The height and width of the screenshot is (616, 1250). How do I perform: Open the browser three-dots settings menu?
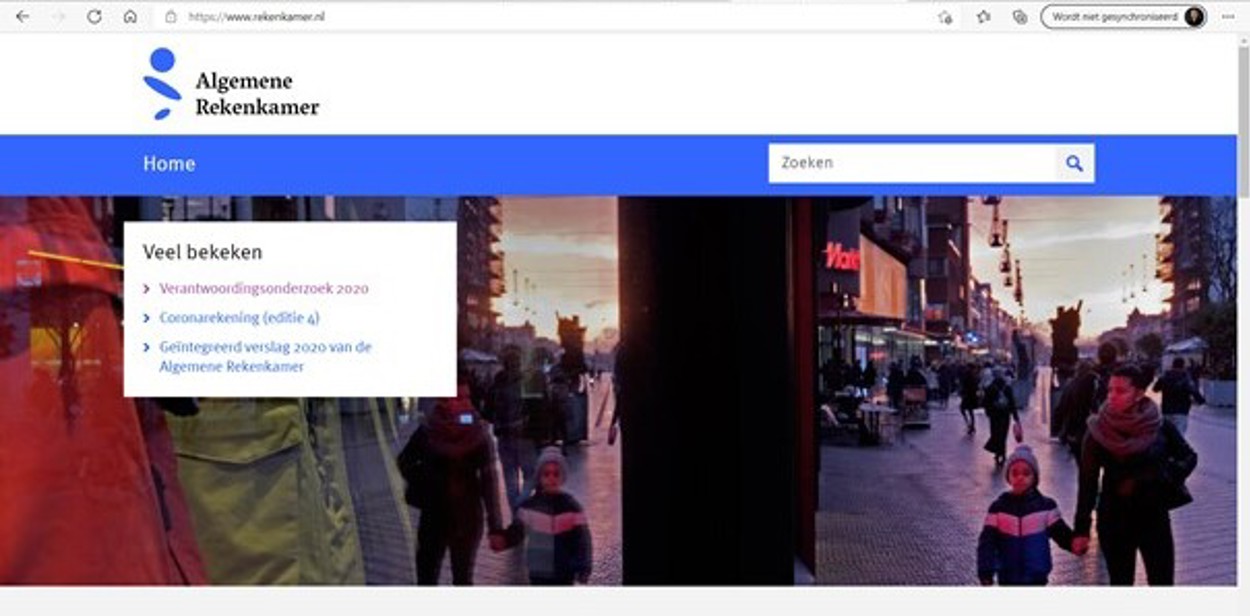tap(1228, 17)
